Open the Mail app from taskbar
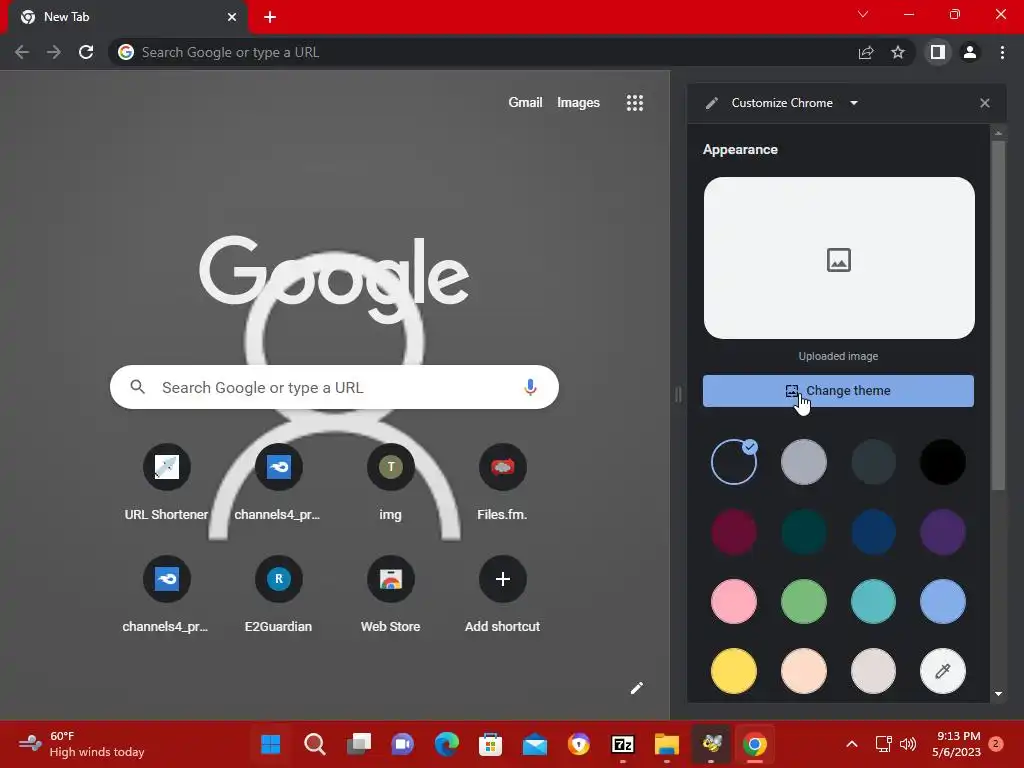This screenshot has height=768, width=1024. 535,744
